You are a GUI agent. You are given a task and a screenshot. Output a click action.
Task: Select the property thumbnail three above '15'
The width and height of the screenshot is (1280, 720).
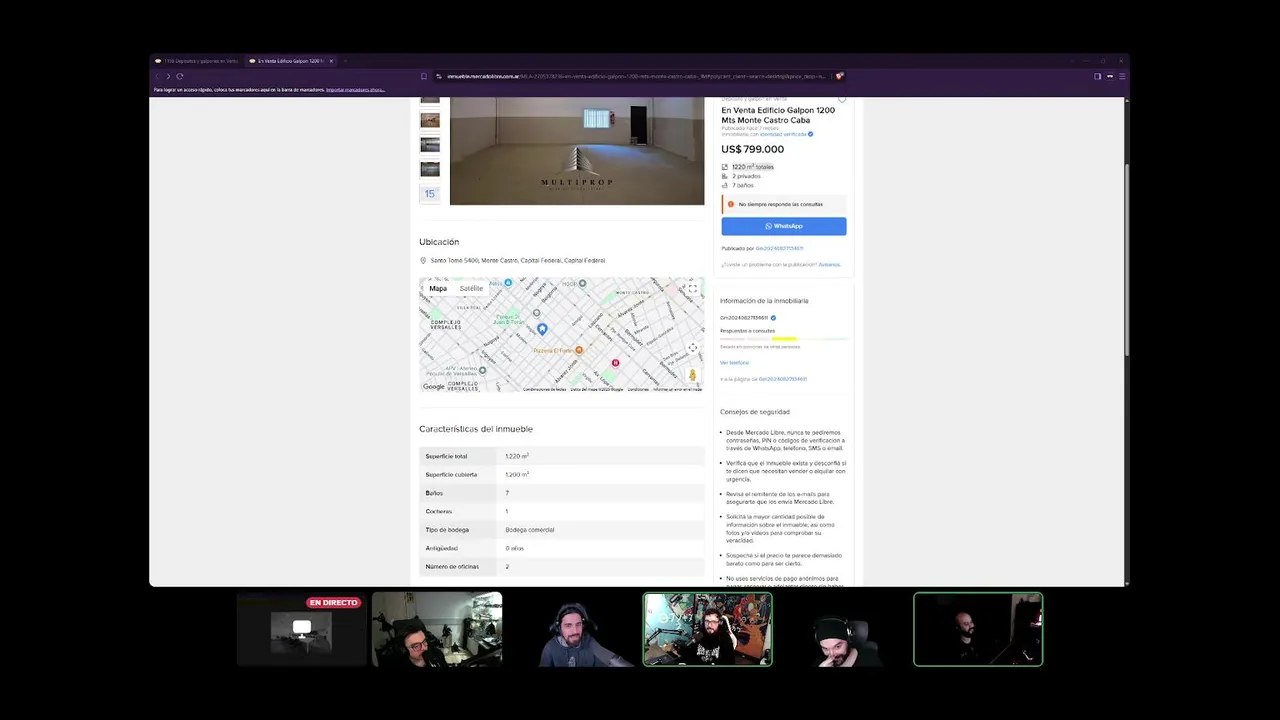click(x=430, y=120)
